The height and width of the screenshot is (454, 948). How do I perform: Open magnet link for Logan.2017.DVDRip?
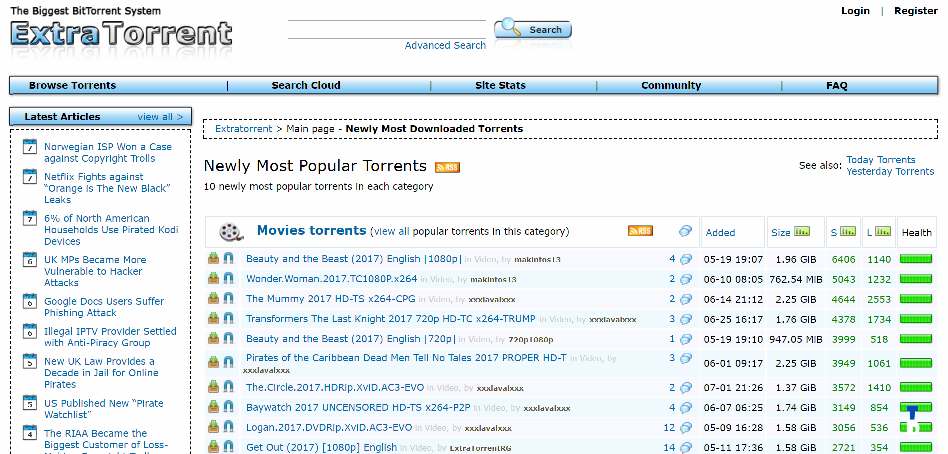(228, 427)
